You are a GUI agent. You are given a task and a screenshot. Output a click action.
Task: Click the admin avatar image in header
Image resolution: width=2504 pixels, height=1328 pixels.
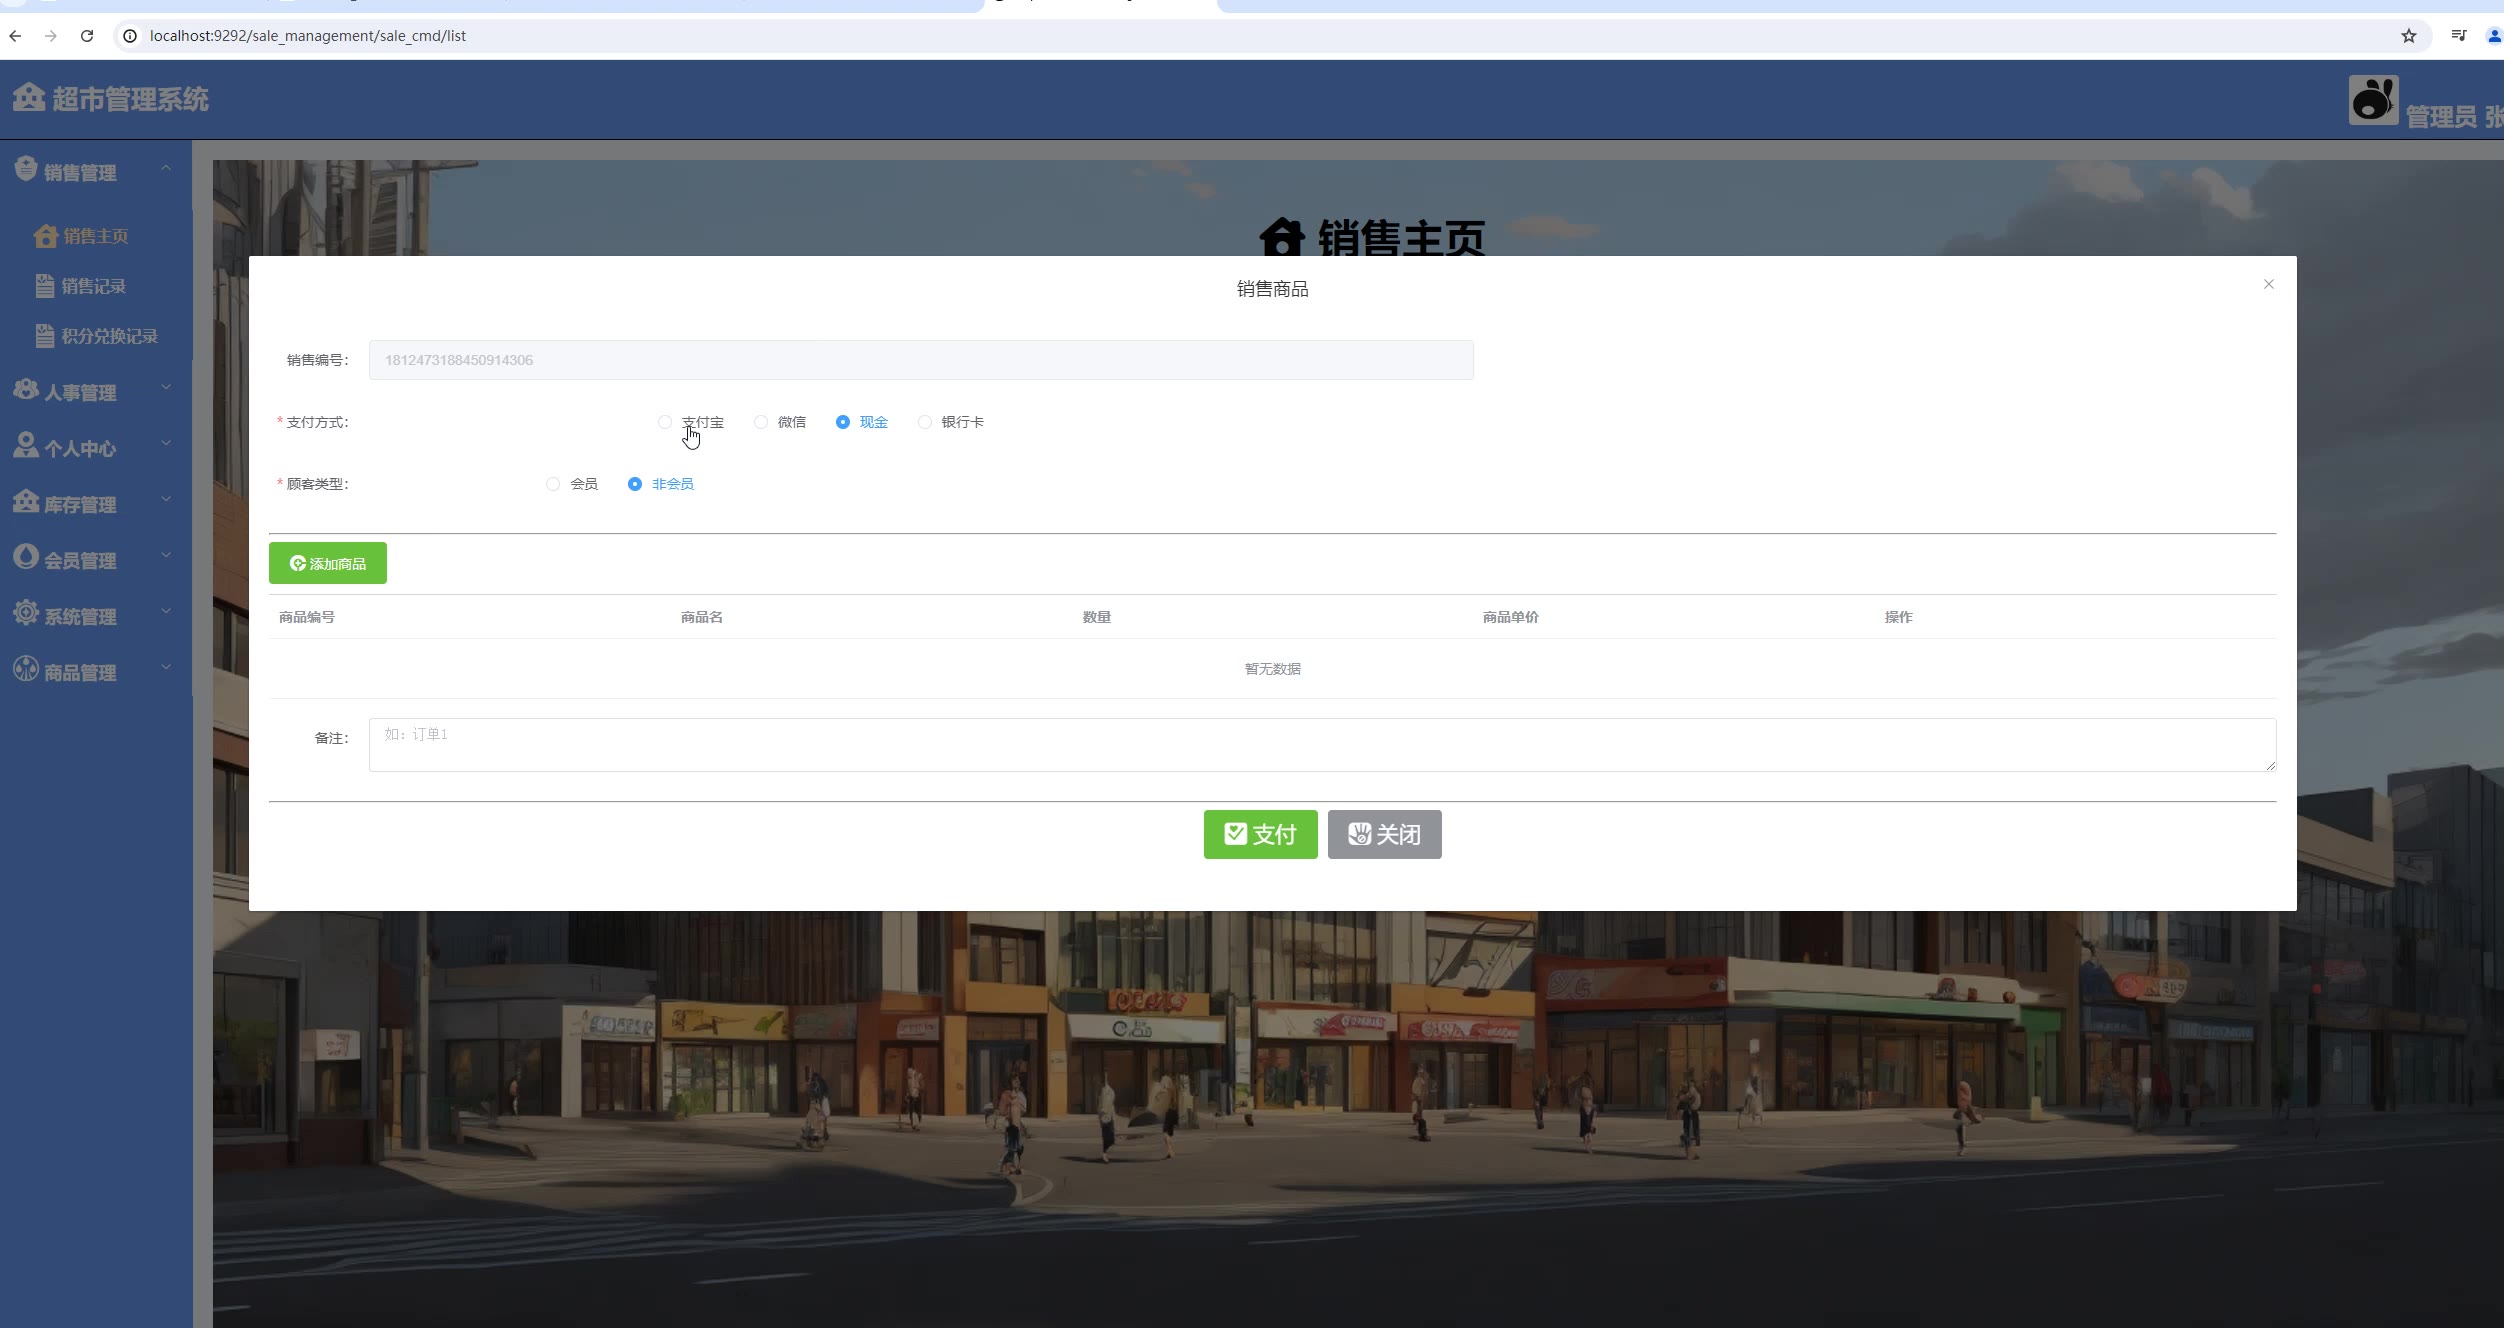(x=2372, y=101)
